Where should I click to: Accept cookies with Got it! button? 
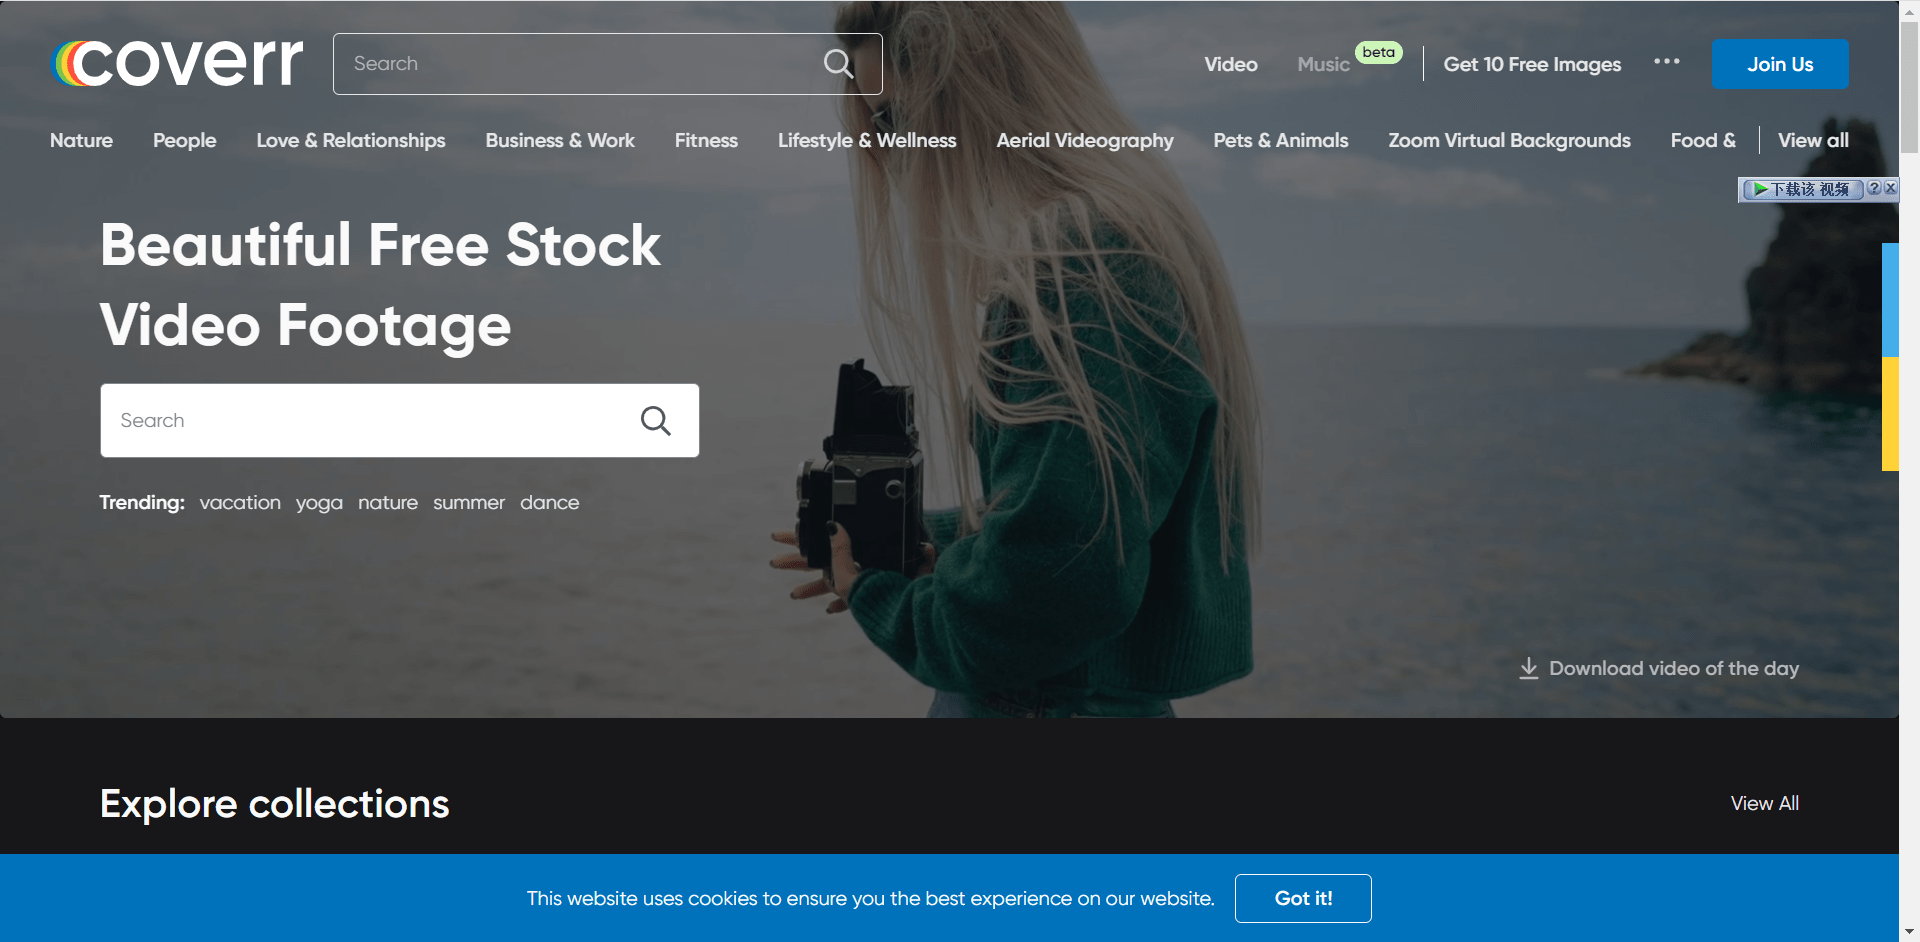tap(1303, 898)
